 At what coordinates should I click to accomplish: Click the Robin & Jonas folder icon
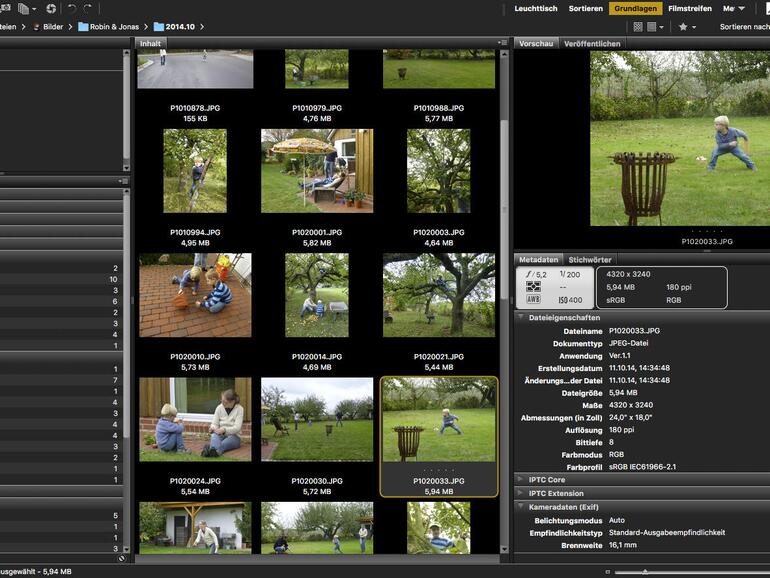point(83,27)
